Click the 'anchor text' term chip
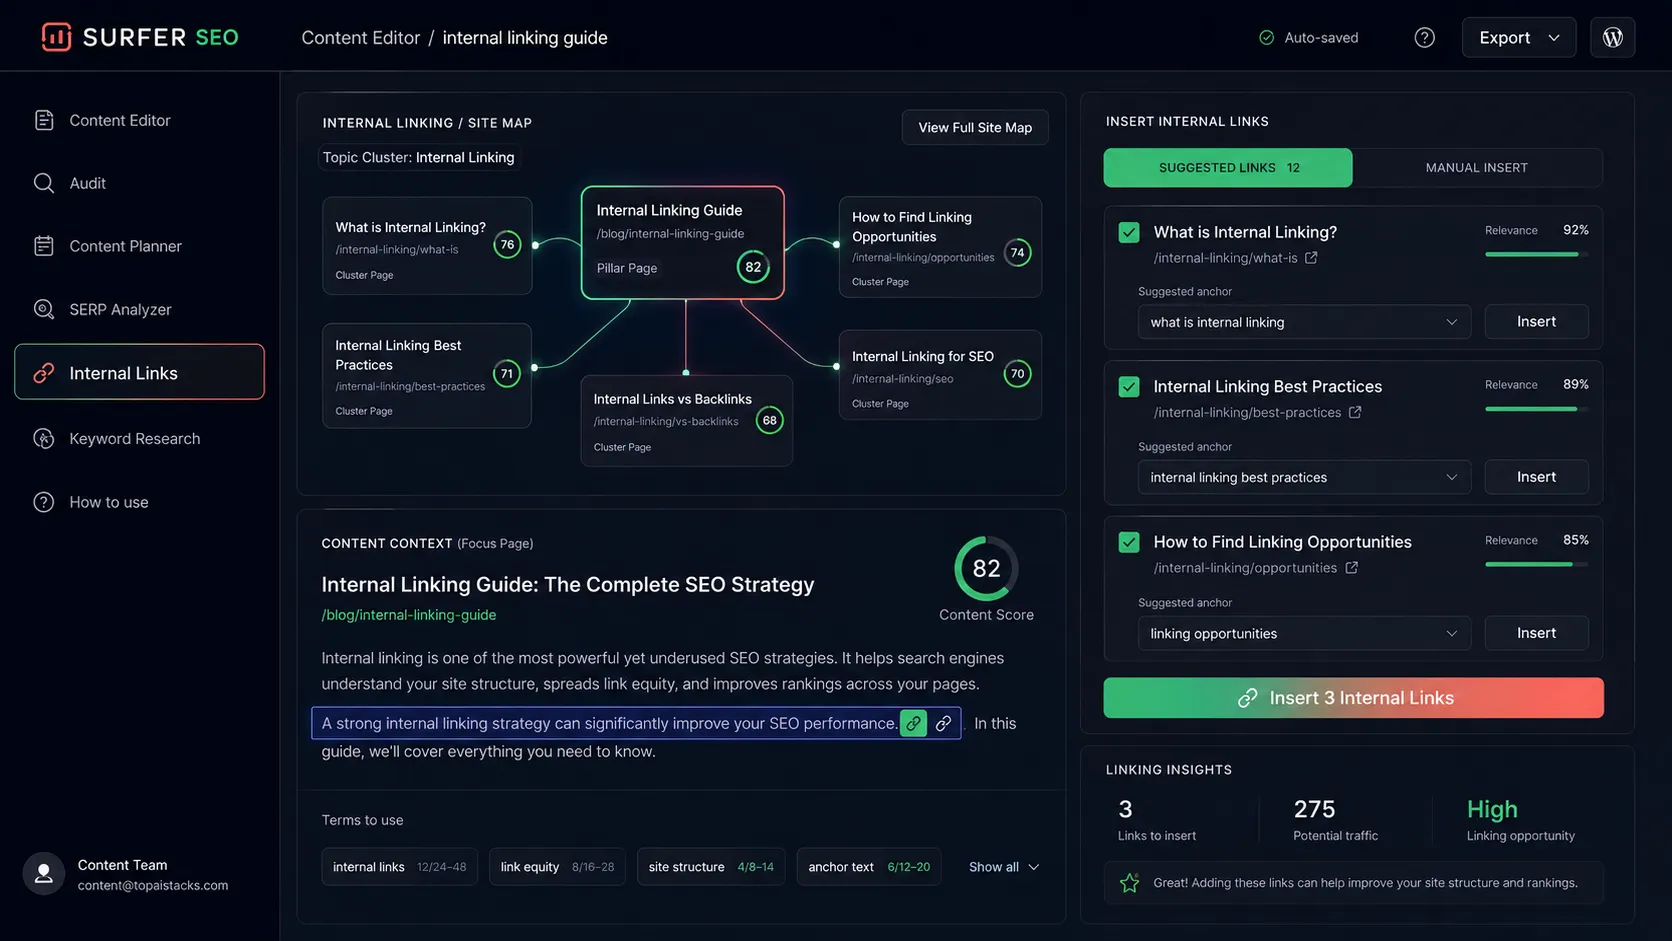Viewport: 1672px width, 941px height. pos(869,867)
